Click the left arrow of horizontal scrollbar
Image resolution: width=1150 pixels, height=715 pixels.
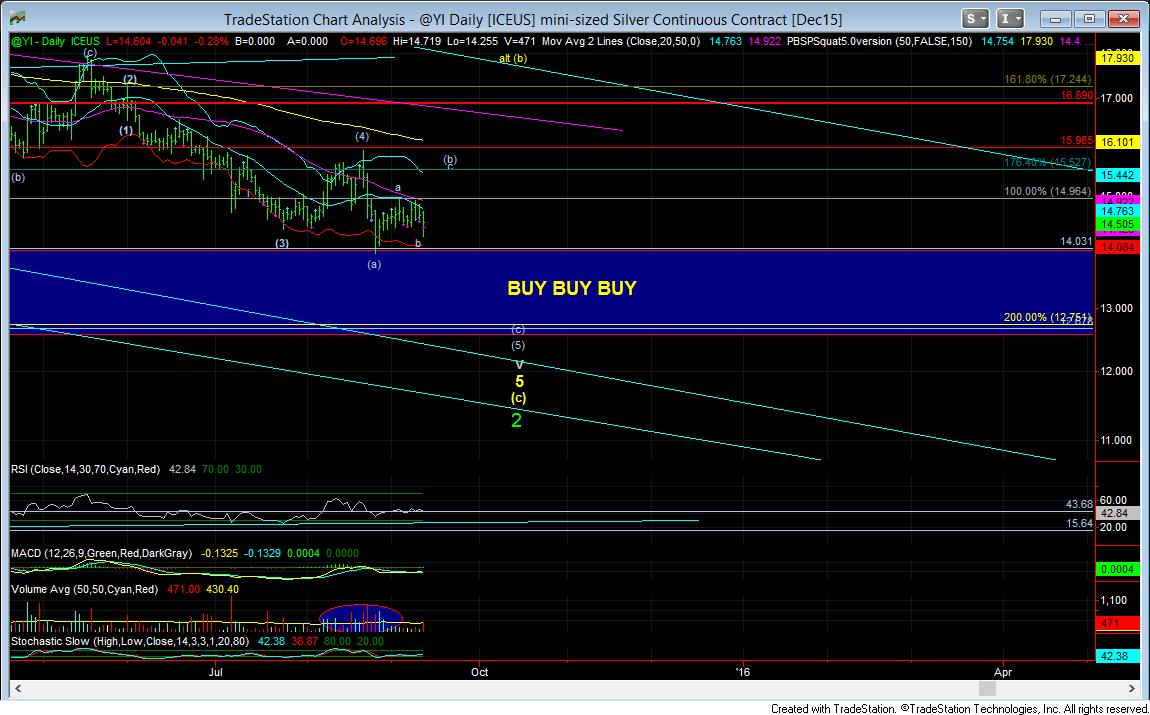pos(18,689)
